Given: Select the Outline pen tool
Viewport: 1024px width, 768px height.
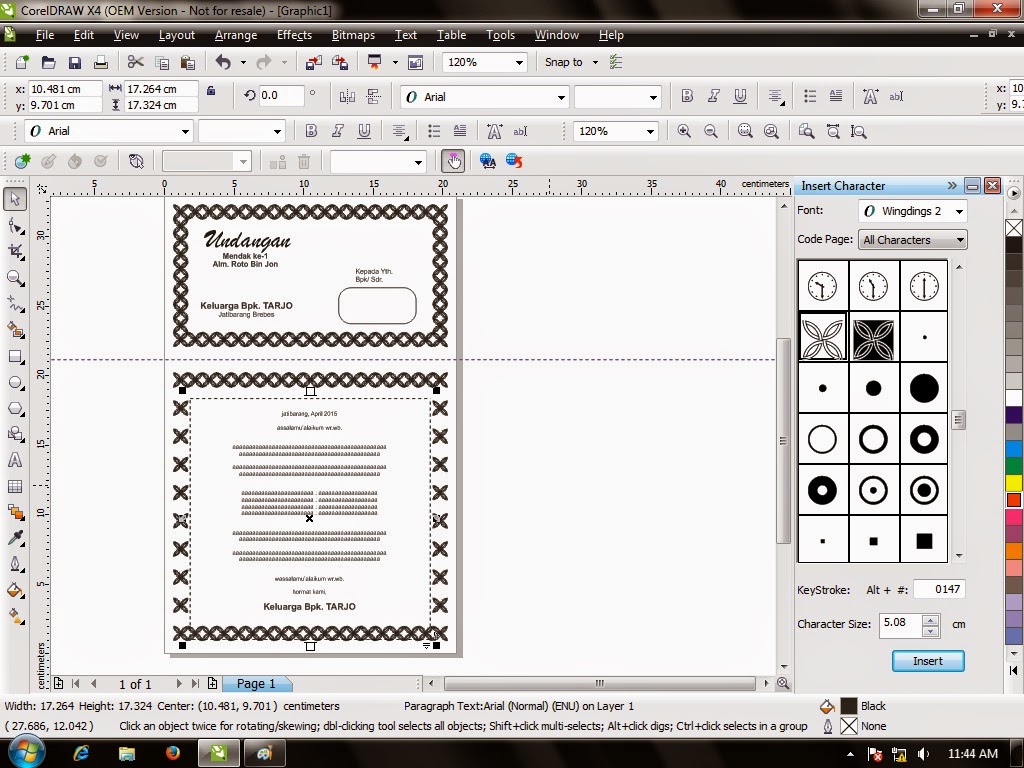Looking at the screenshot, I should click(15, 564).
